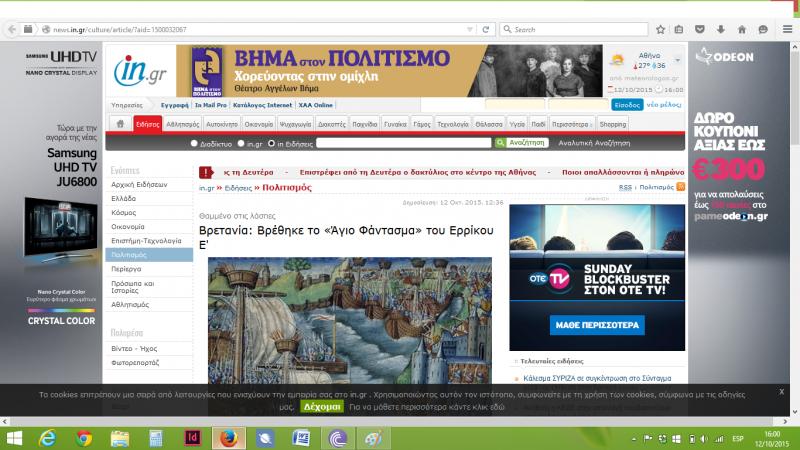Click the ΜΑΘΕ ΠΕΡΙΣΣΟΤΕΡΑ ad button
This screenshot has height=450, width=800.
click(x=597, y=325)
